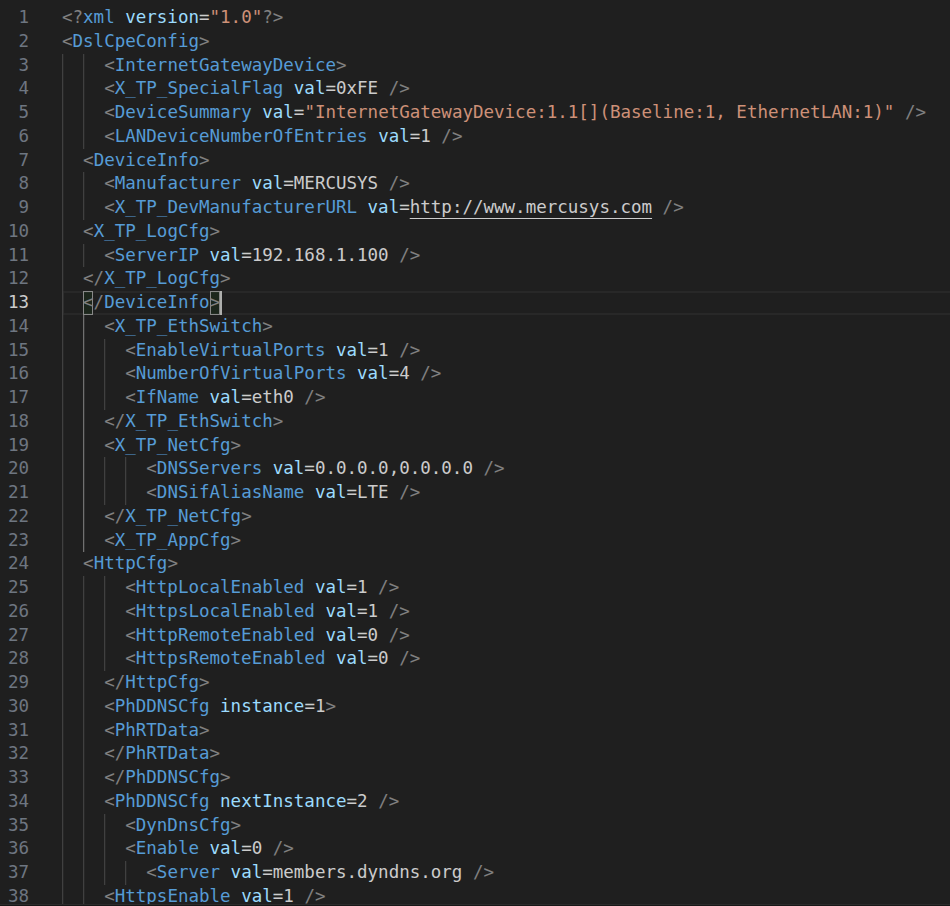Viewport: 950px width, 906px height.
Task: Click the closing /DeviceInfo tag
Action: coord(151,302)
